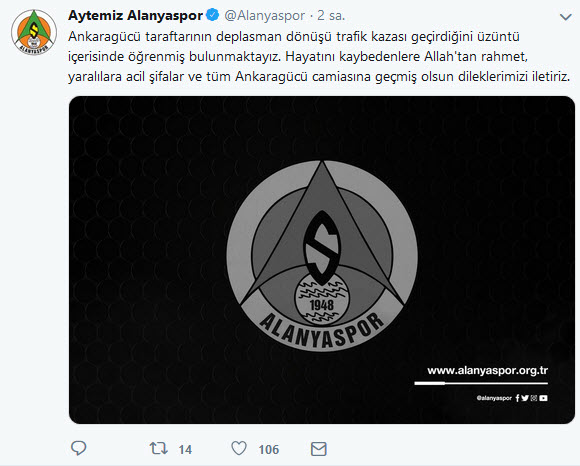Click the Twitter bird icon in the image footer
The width and height of the screenshot is (580, 466).
[525, 398]
